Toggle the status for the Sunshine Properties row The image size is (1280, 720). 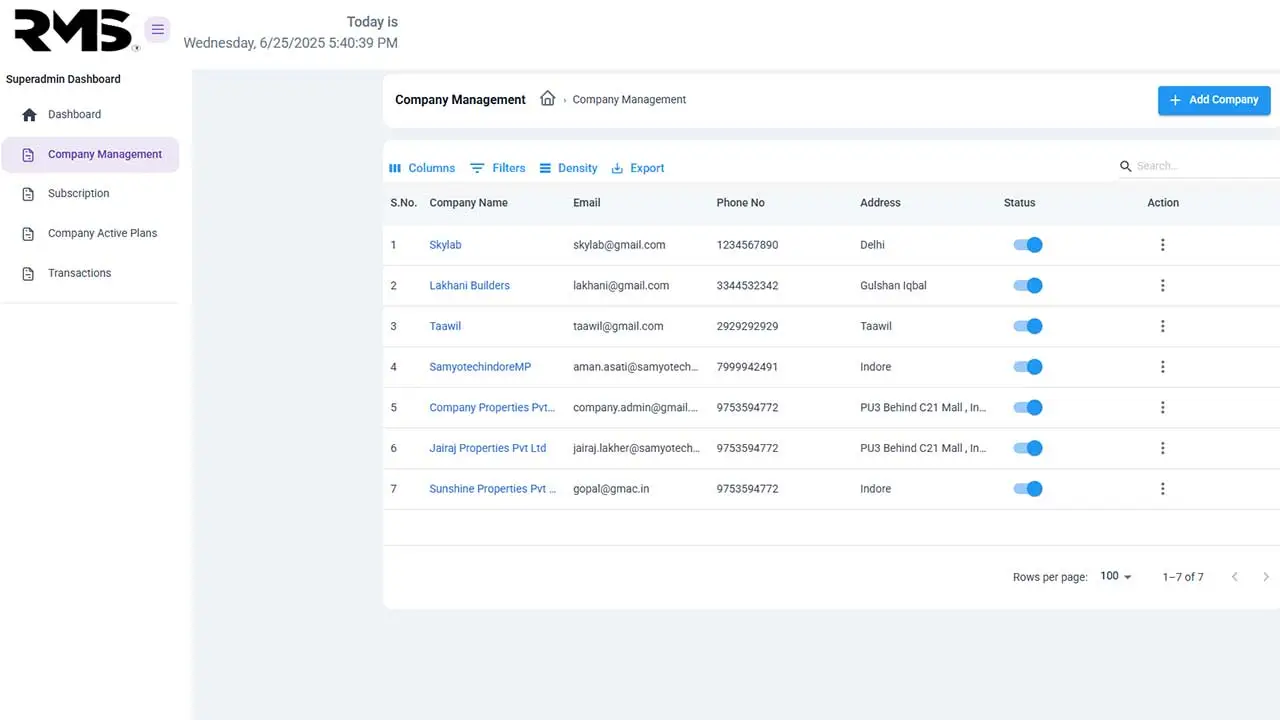click(x=1028, y=489)
